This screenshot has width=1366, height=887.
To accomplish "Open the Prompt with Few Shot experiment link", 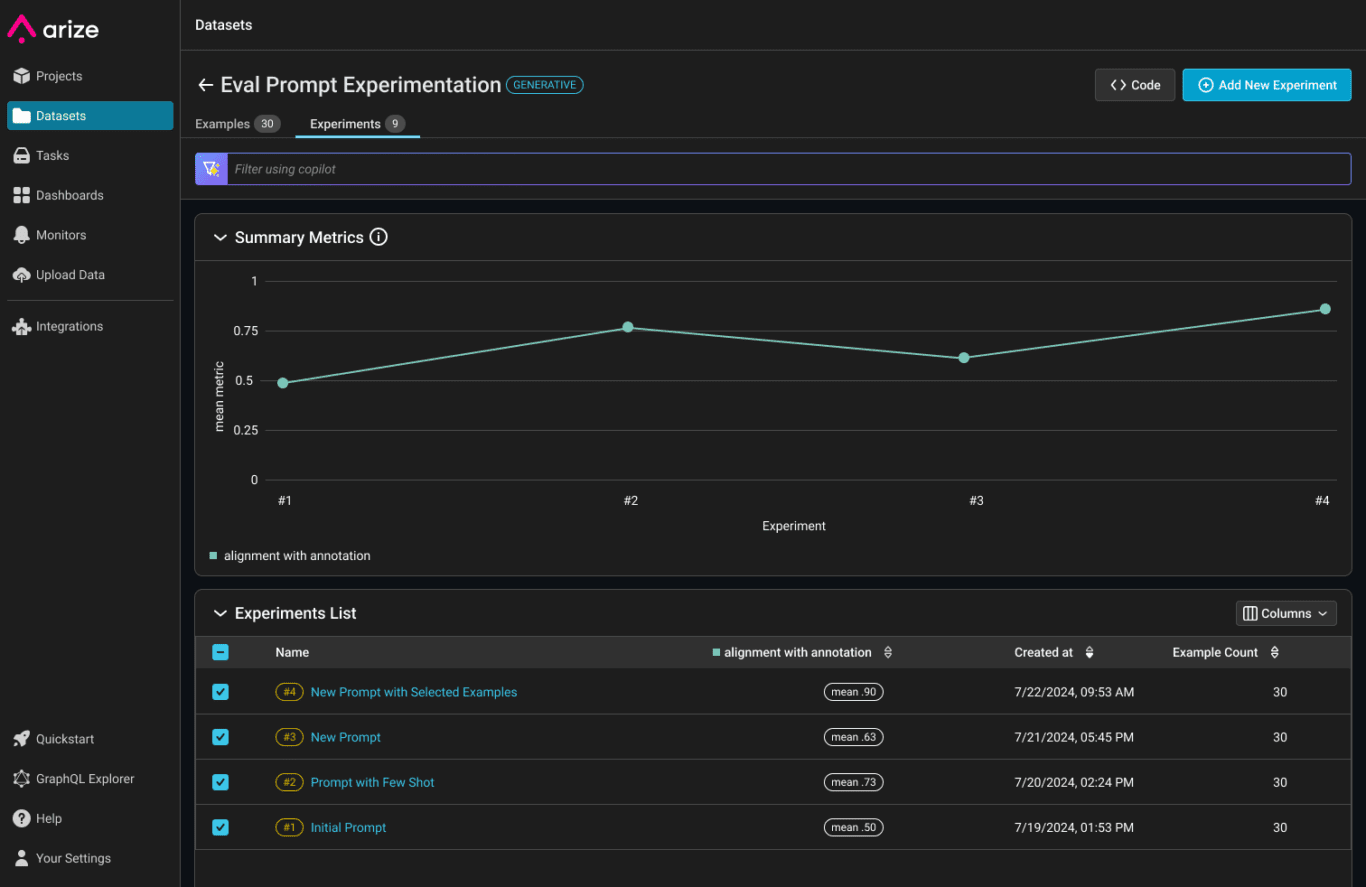I will 372,782.
